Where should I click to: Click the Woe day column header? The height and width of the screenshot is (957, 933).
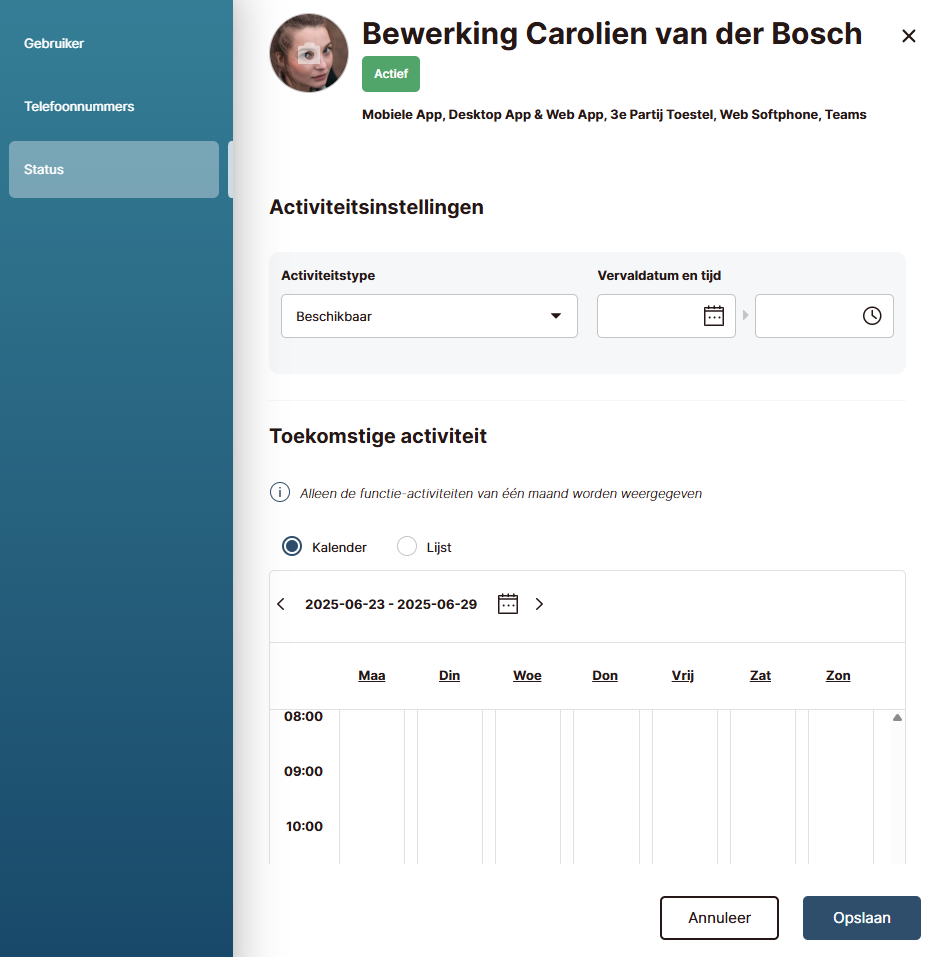[x=527, y=676]
